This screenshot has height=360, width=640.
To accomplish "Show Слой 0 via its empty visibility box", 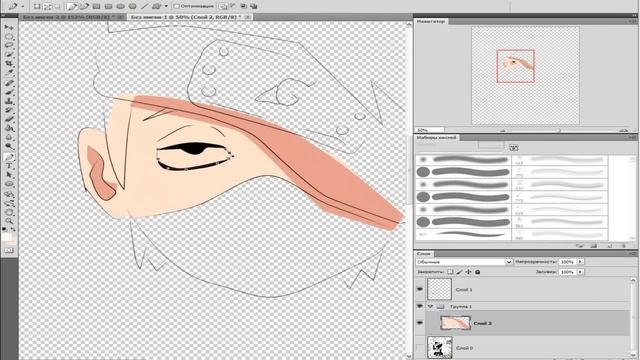I will pos(420,348).
